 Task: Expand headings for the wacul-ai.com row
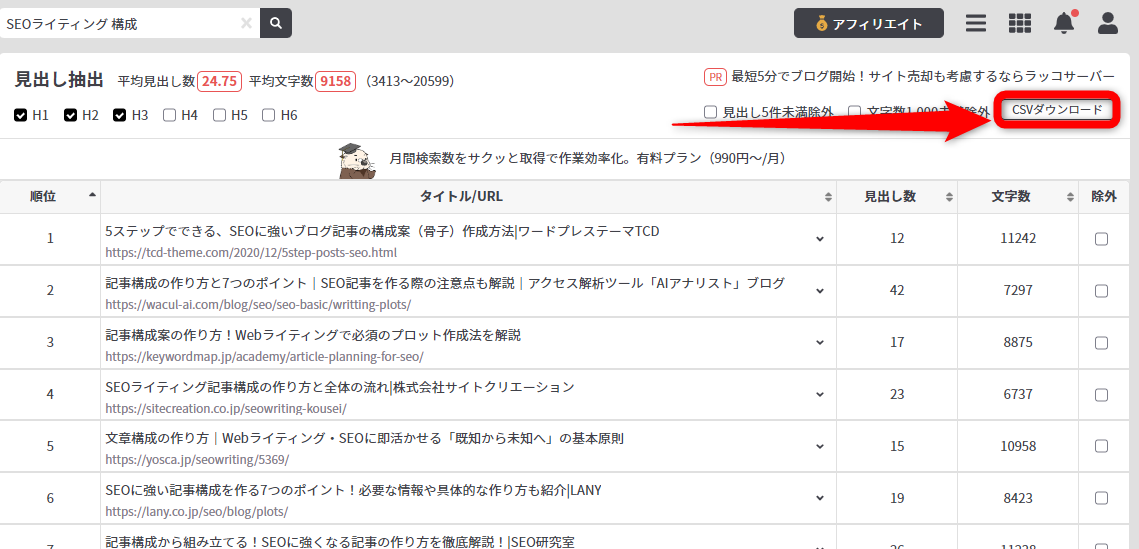coord(820,290)
